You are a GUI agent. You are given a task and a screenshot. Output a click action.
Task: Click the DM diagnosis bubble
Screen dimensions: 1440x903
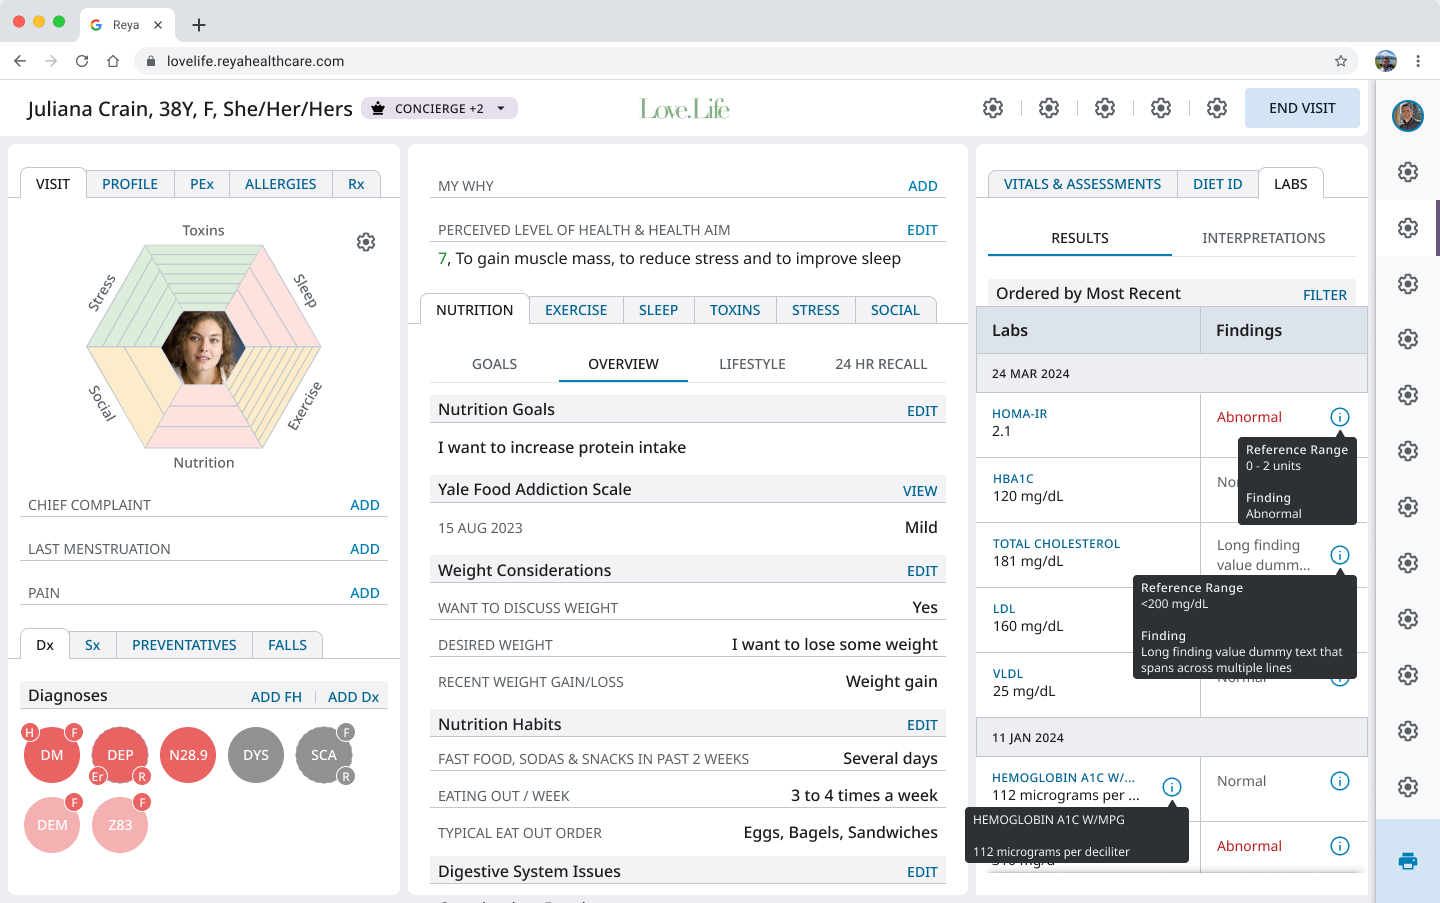[x=52, y=755]
